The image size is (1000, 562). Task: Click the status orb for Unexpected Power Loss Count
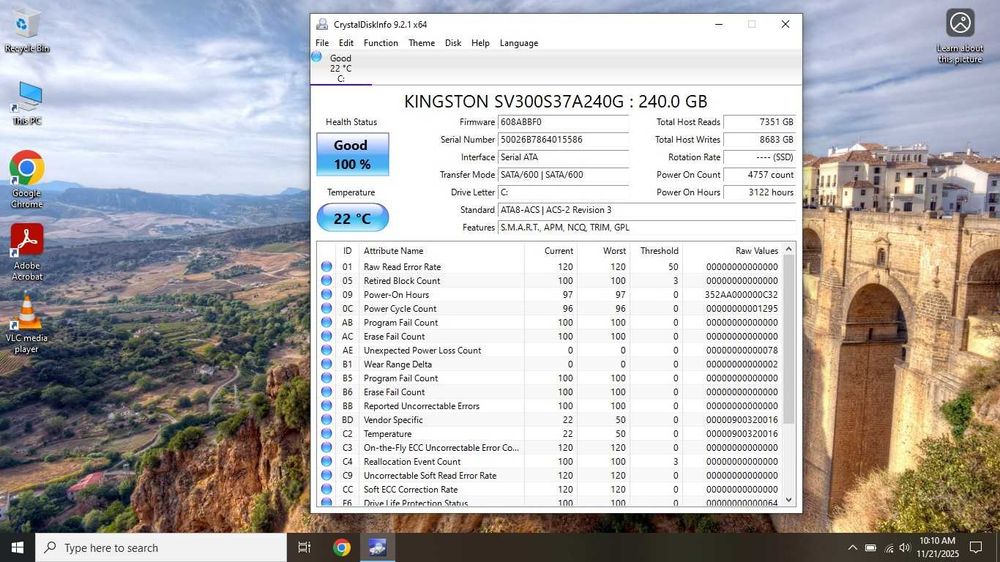click(x=327, y=350)
